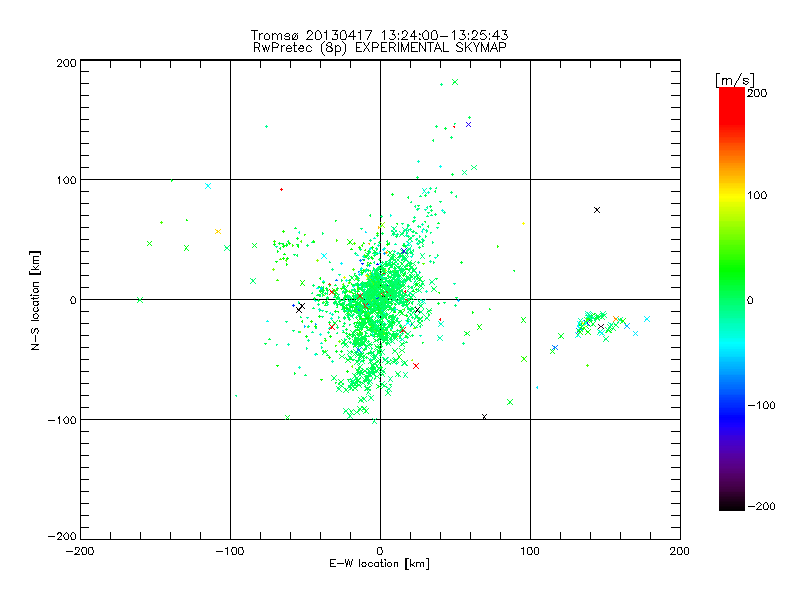Click the color bar's "-200" label
Image resolution: width=800 pixels, height=600 pixels.
point(761,506)
